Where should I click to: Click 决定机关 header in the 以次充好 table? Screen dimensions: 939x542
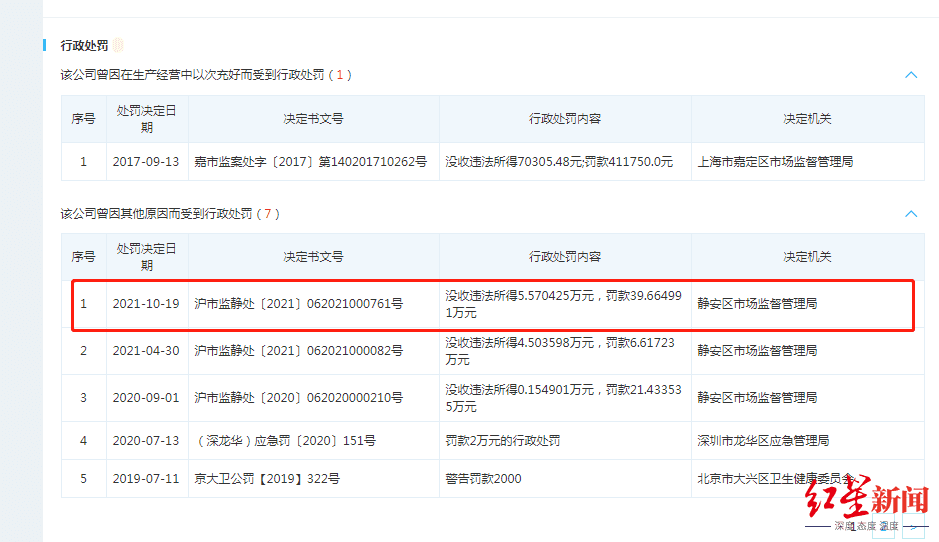807,119
